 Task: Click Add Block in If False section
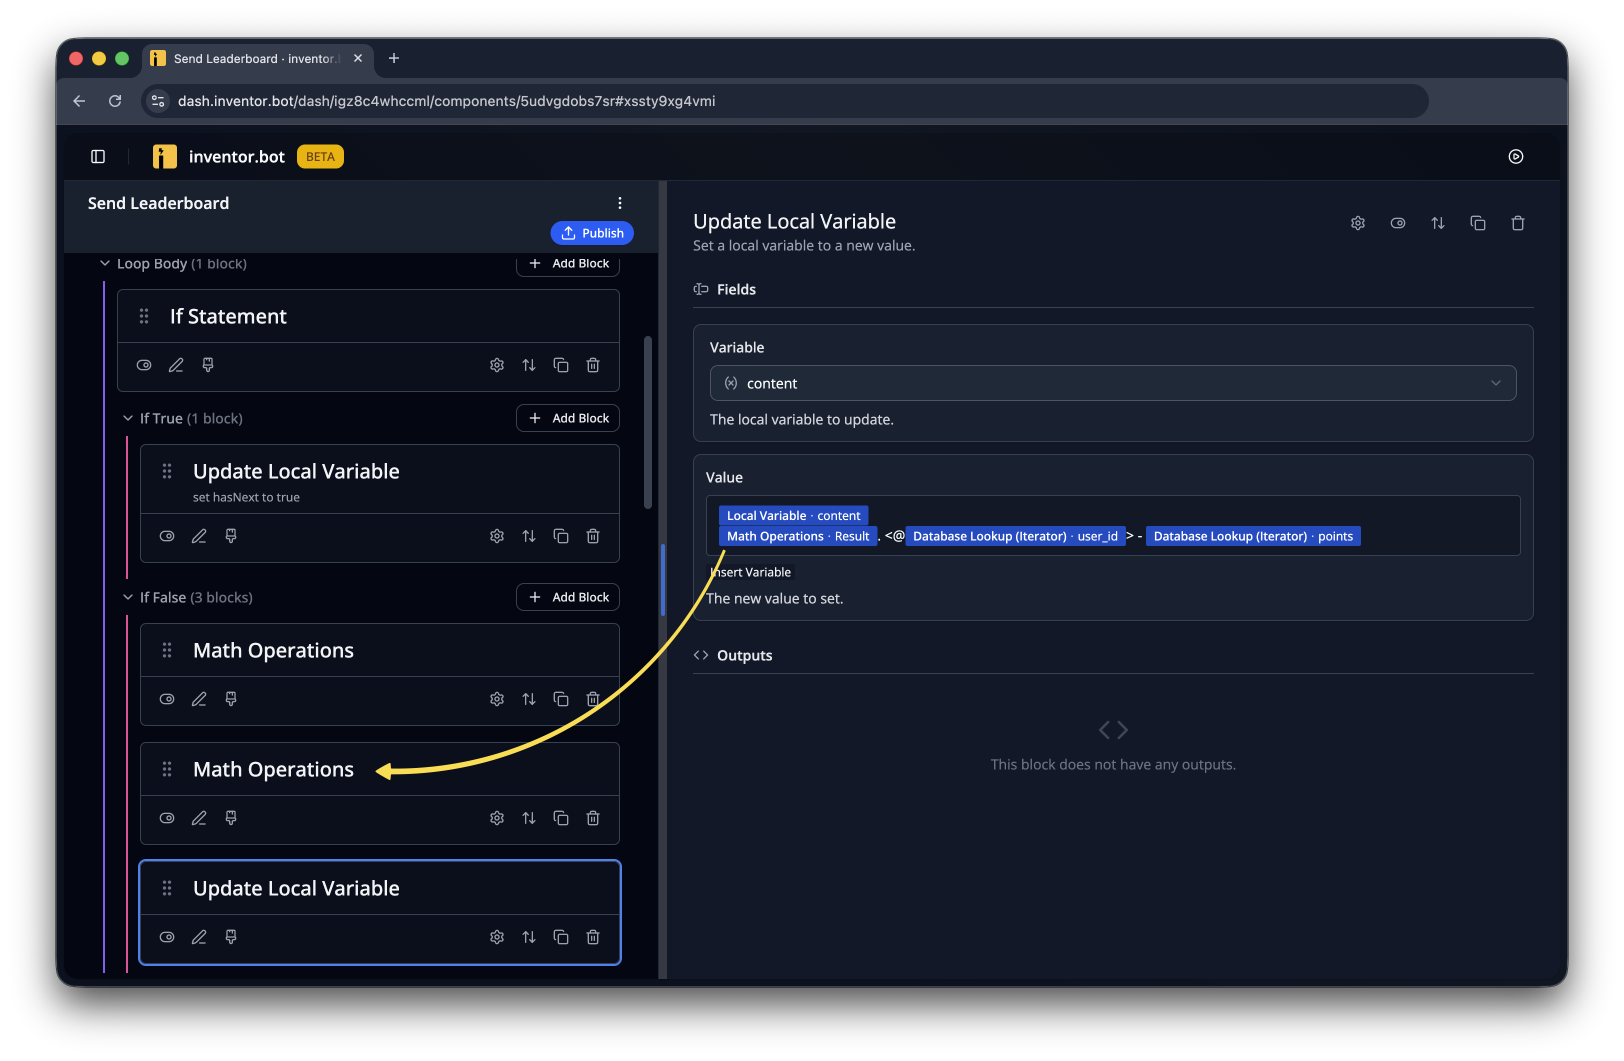(568, 597)
